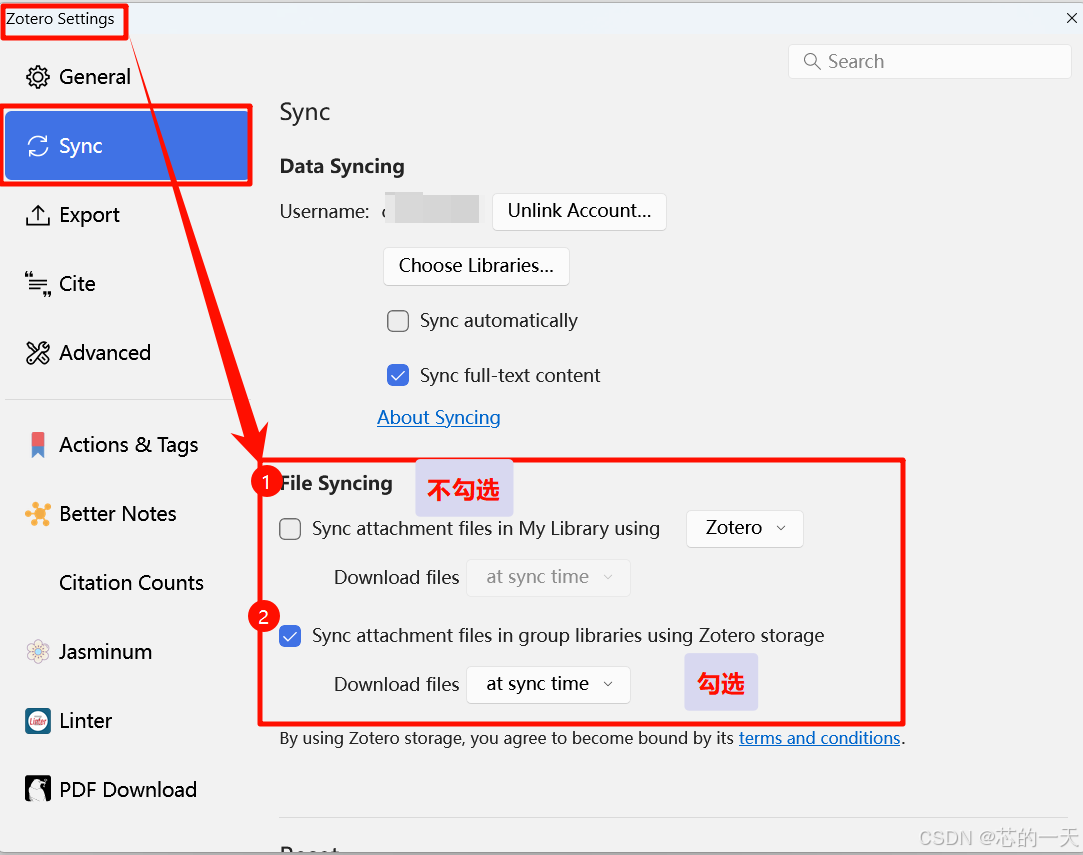
Task: Open the General settings pane
Action: click(x=126, y=77)
